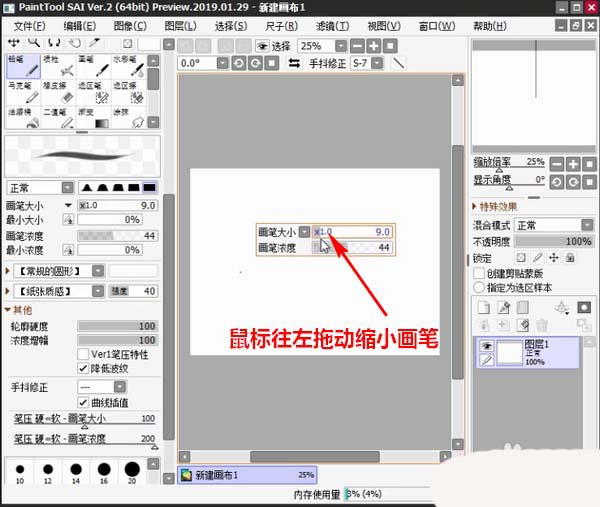The height and width of the screenshot is (507, 600).
Task: Create a new layer folder
Action: (523, 307)
